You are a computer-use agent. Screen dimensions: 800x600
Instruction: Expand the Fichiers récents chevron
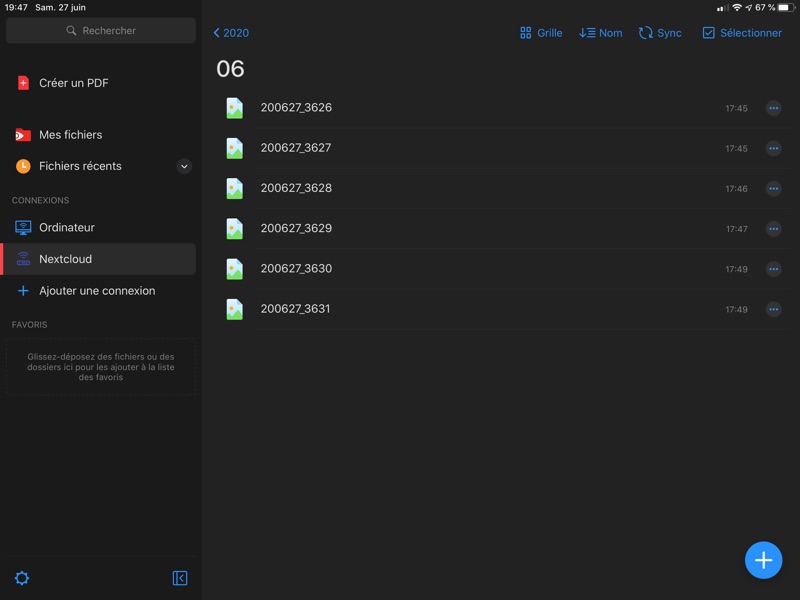[184, 167]
